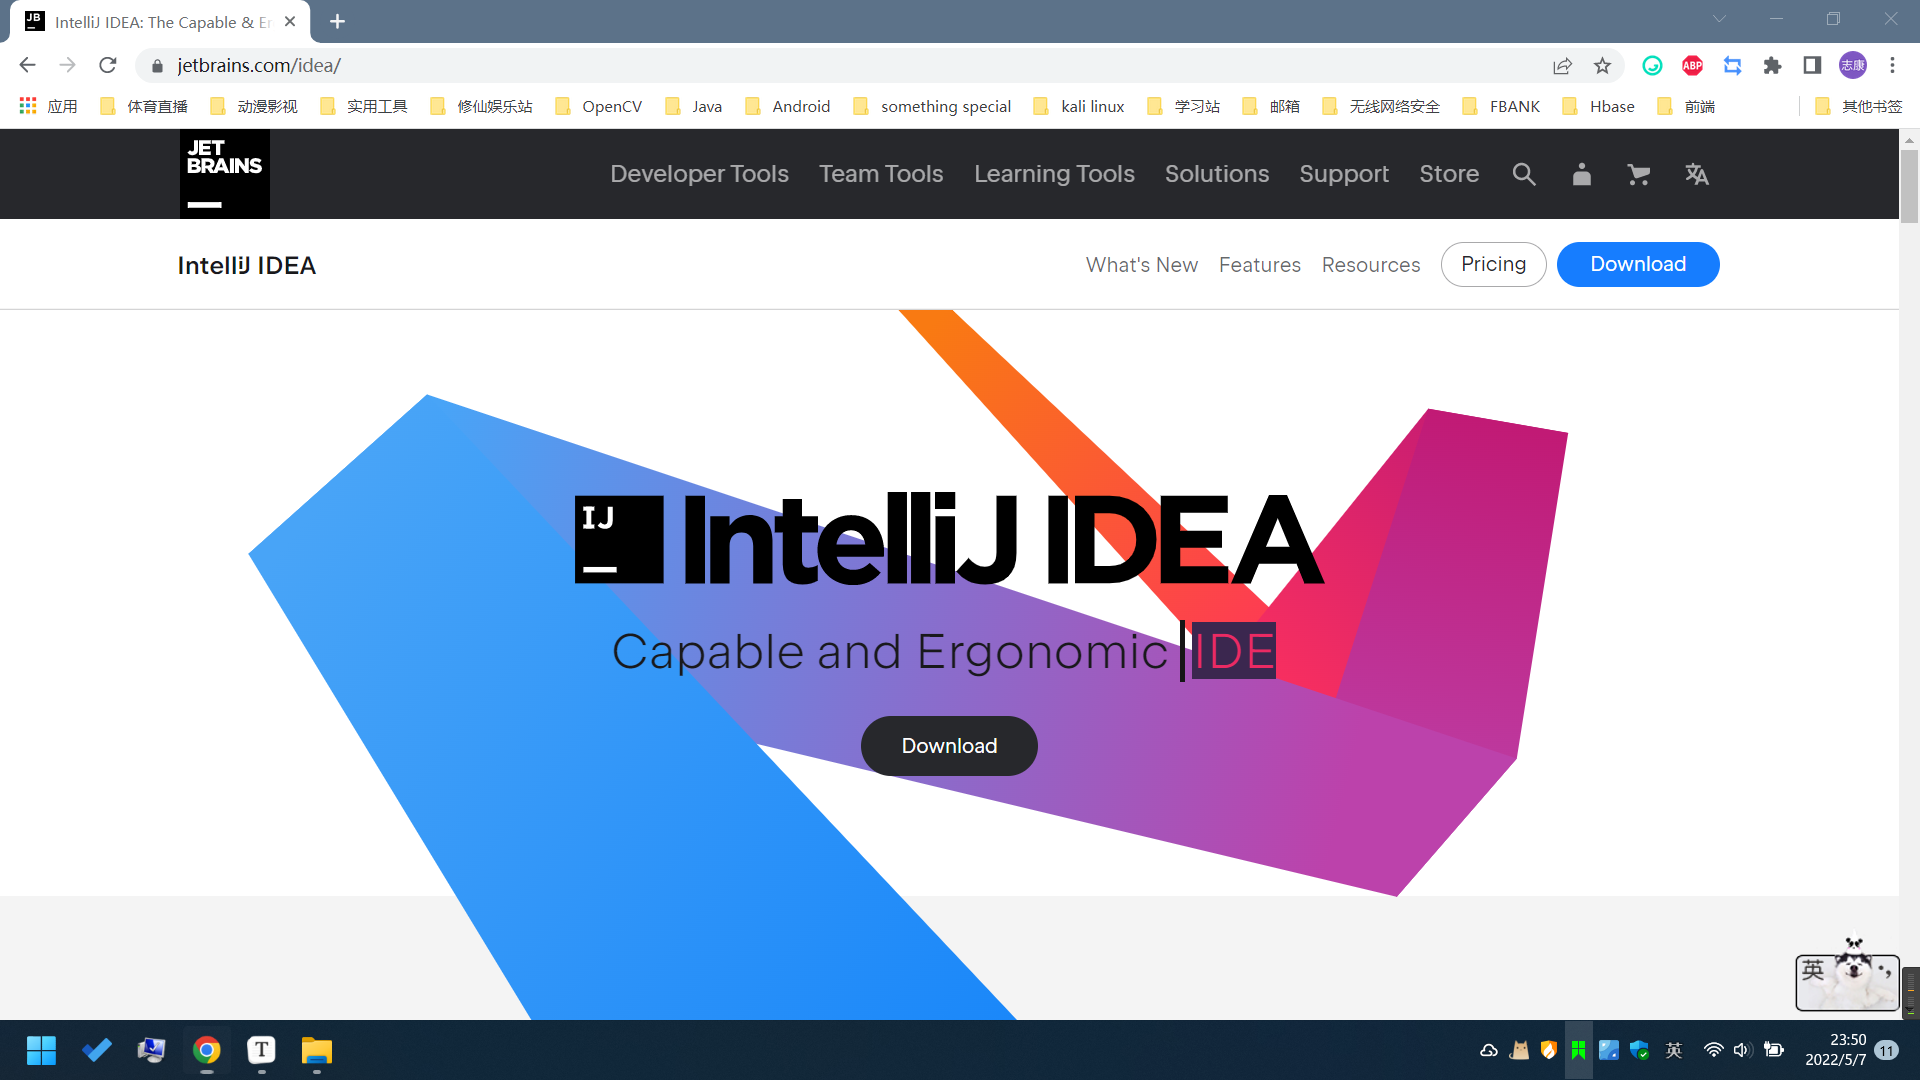Open the apps grid shortcut 应用

click(48, 106)
